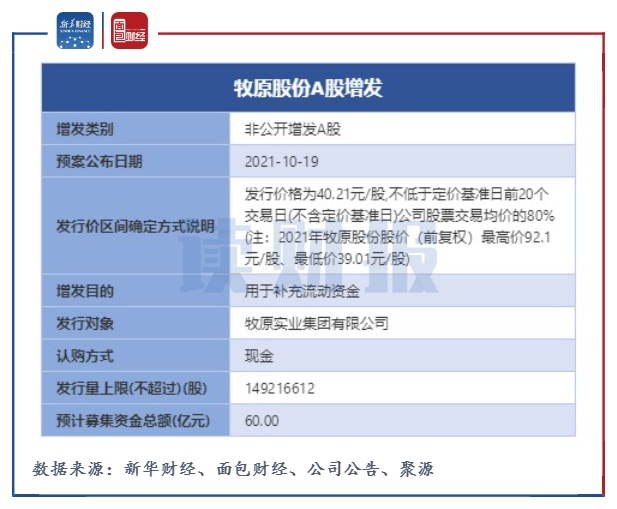Select the value 非公开增发A股
Viewport: 617px width, 509px height.
293,129
